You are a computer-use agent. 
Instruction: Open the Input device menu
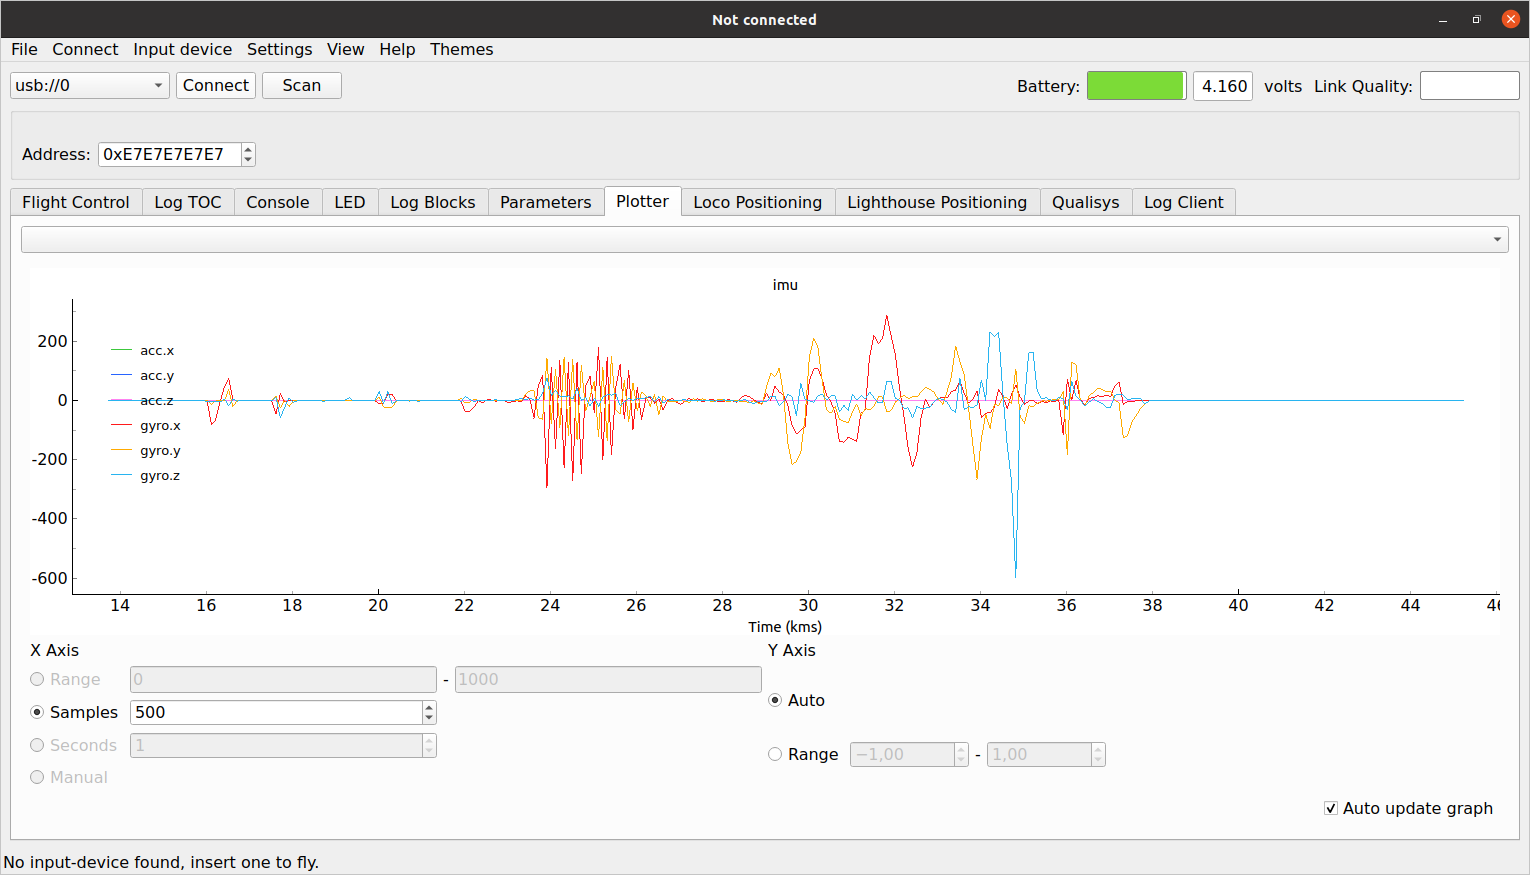coord(182,49)
